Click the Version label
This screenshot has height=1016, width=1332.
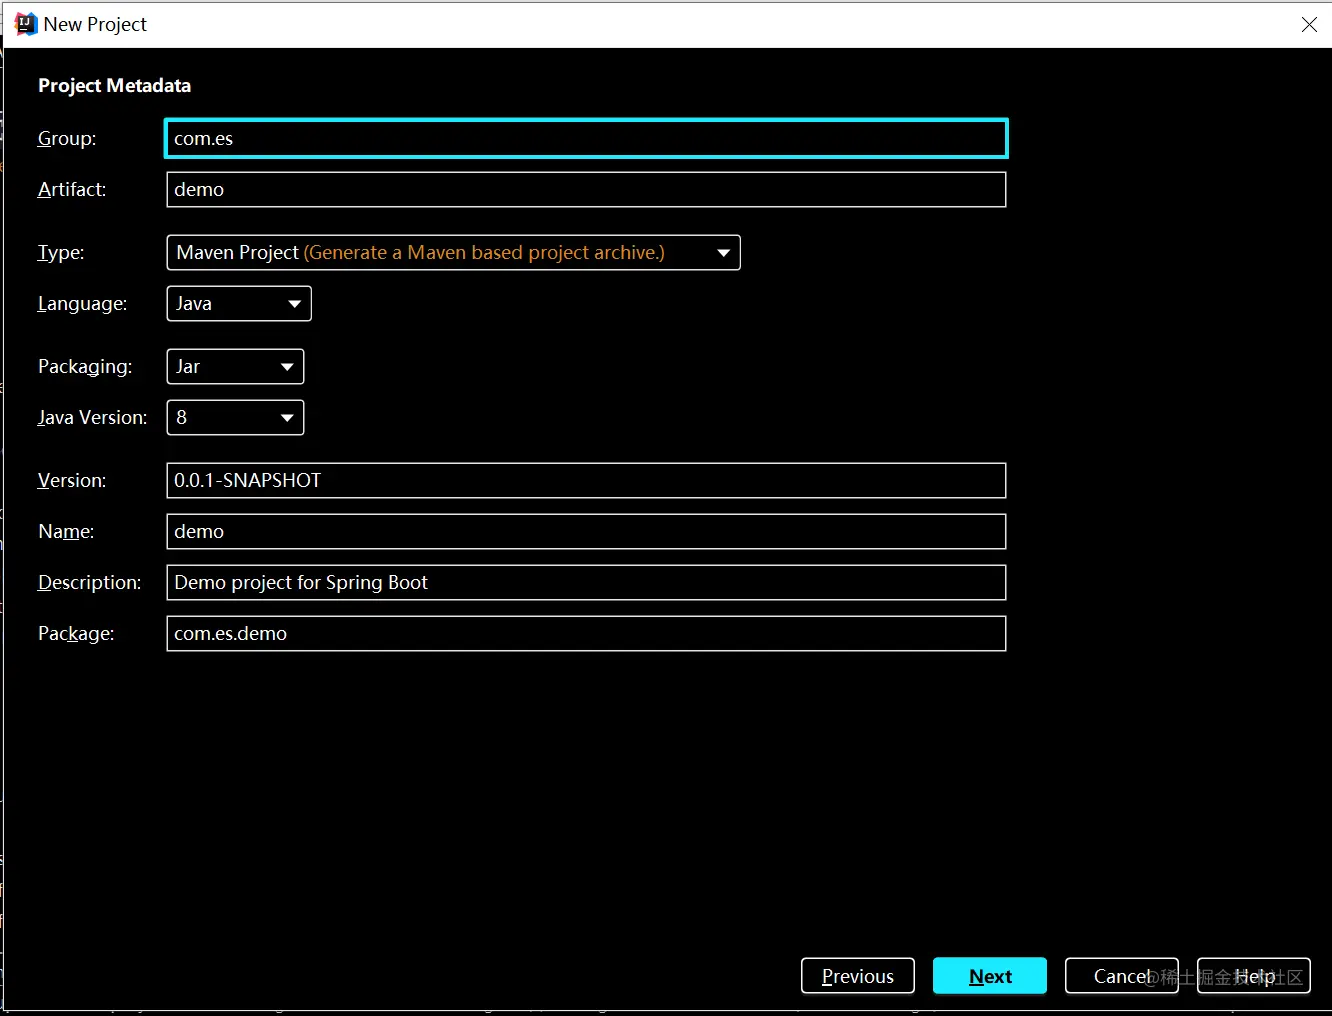click(72, 480)
